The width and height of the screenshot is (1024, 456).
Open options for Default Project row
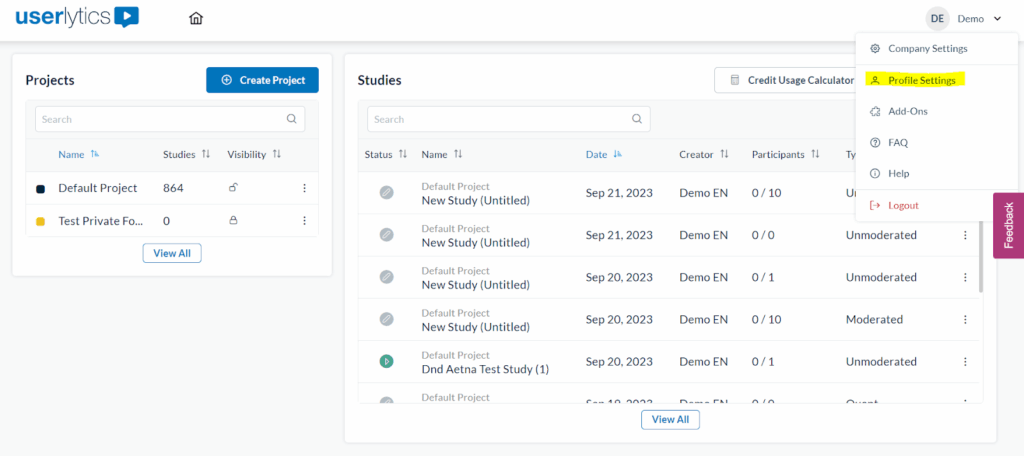pyautogui.click(x=304, y=188)
